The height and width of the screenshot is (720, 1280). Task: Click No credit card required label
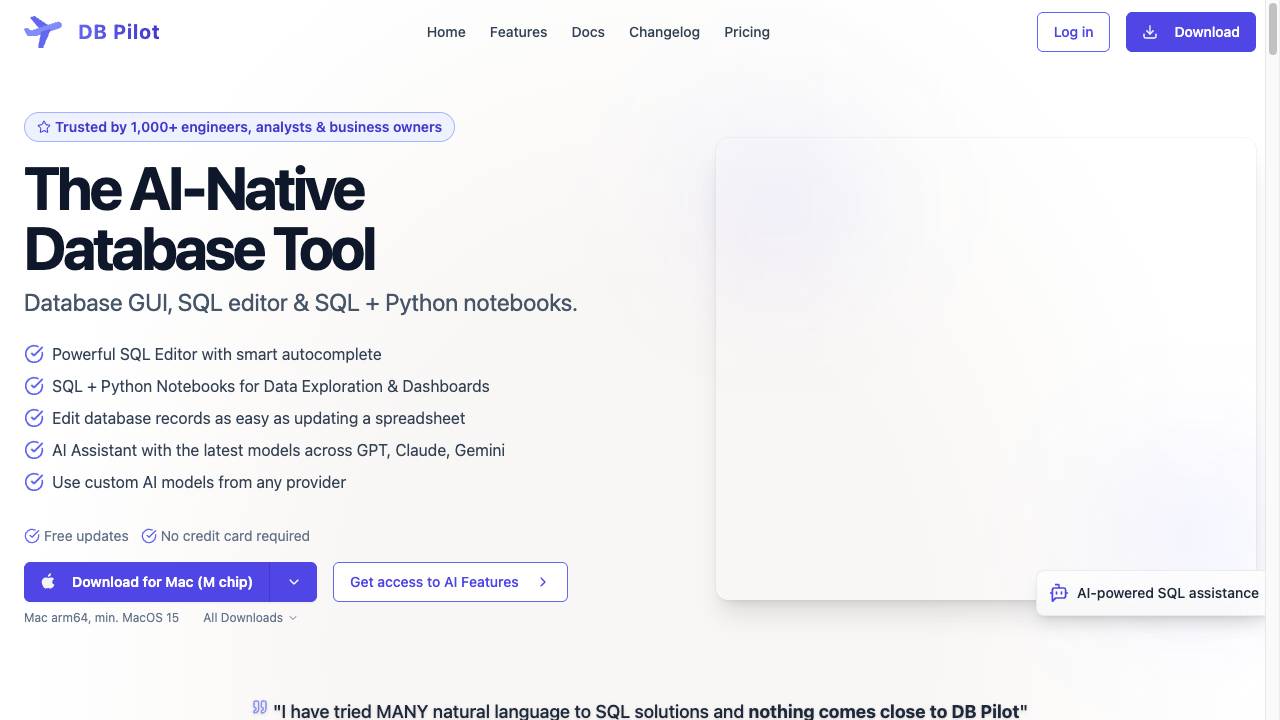[x=235, y=536]
